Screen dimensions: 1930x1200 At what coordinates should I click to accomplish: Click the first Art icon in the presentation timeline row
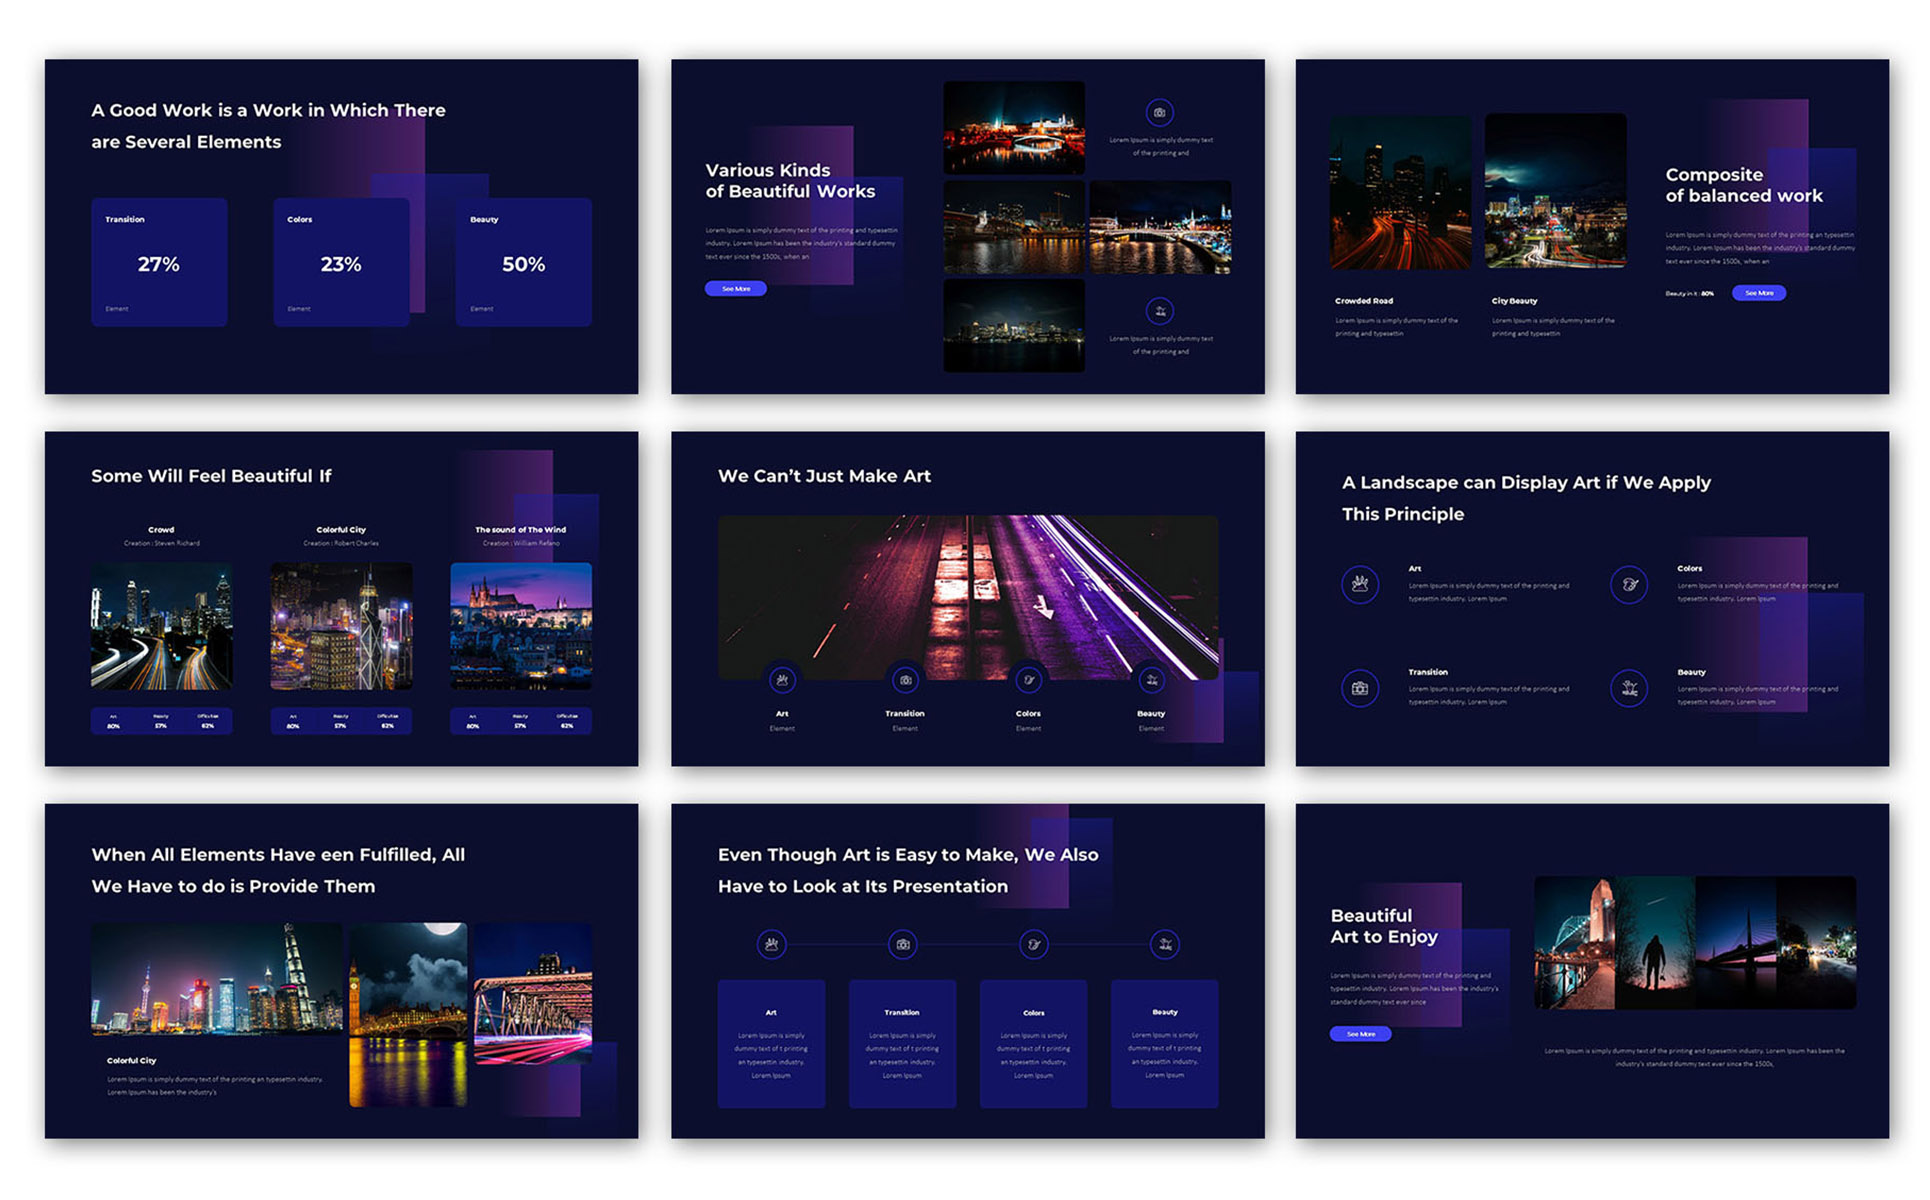click(x=772, y=944)
